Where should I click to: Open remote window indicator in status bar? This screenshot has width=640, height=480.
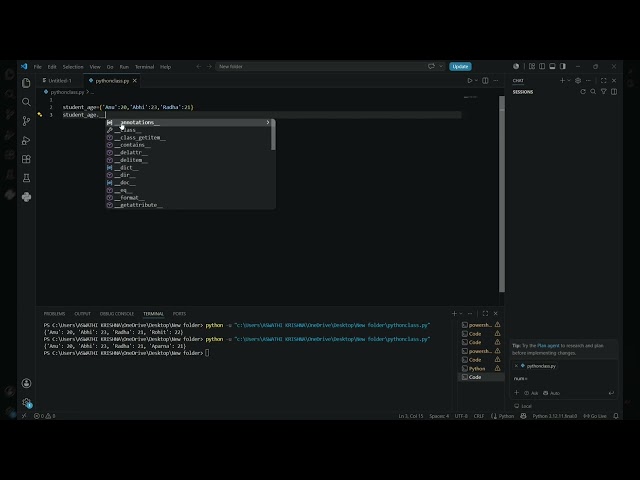24,416
